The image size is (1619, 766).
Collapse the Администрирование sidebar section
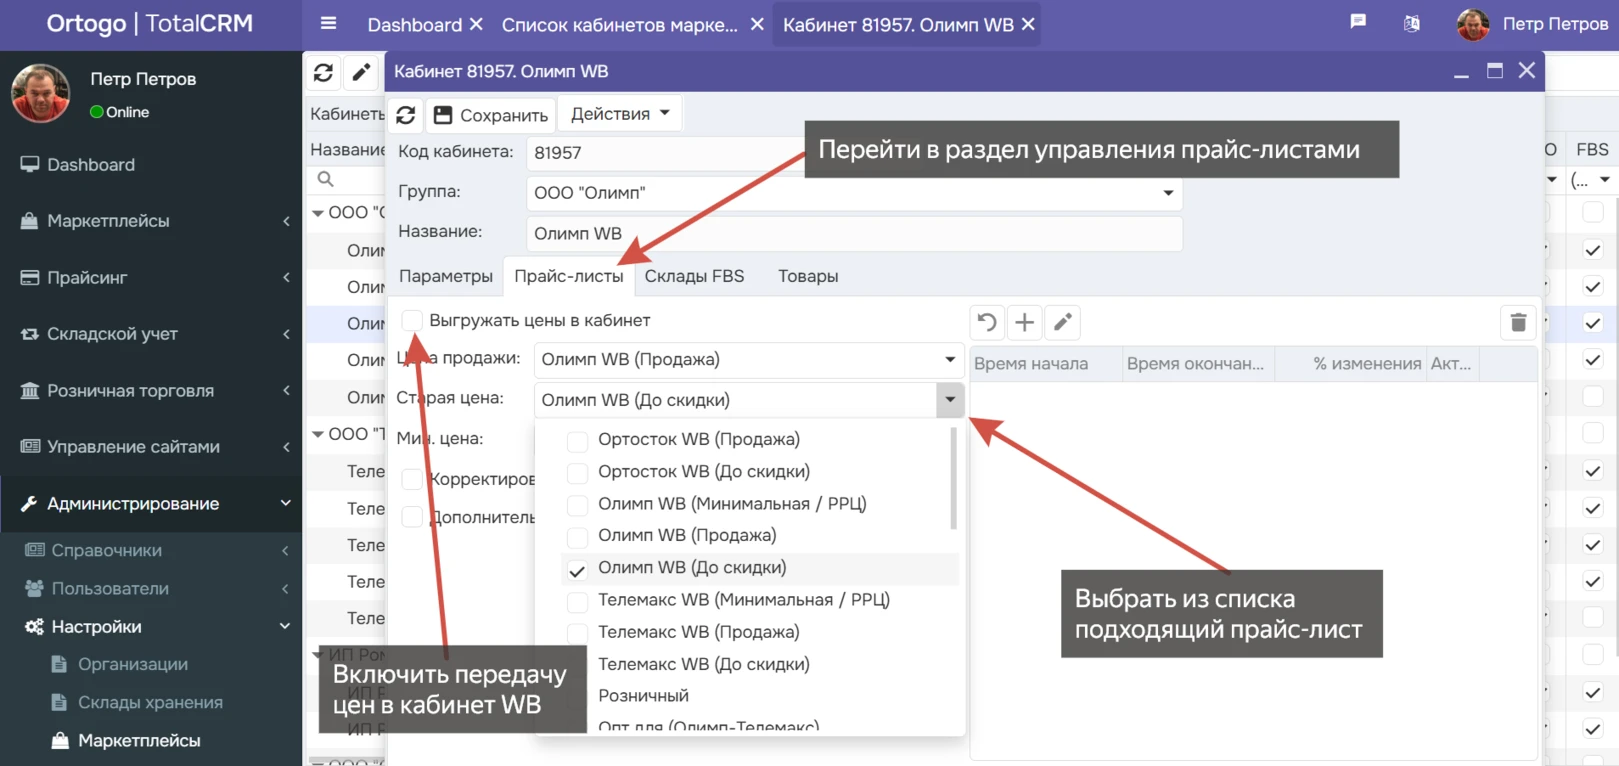click(x=150, y=503)
